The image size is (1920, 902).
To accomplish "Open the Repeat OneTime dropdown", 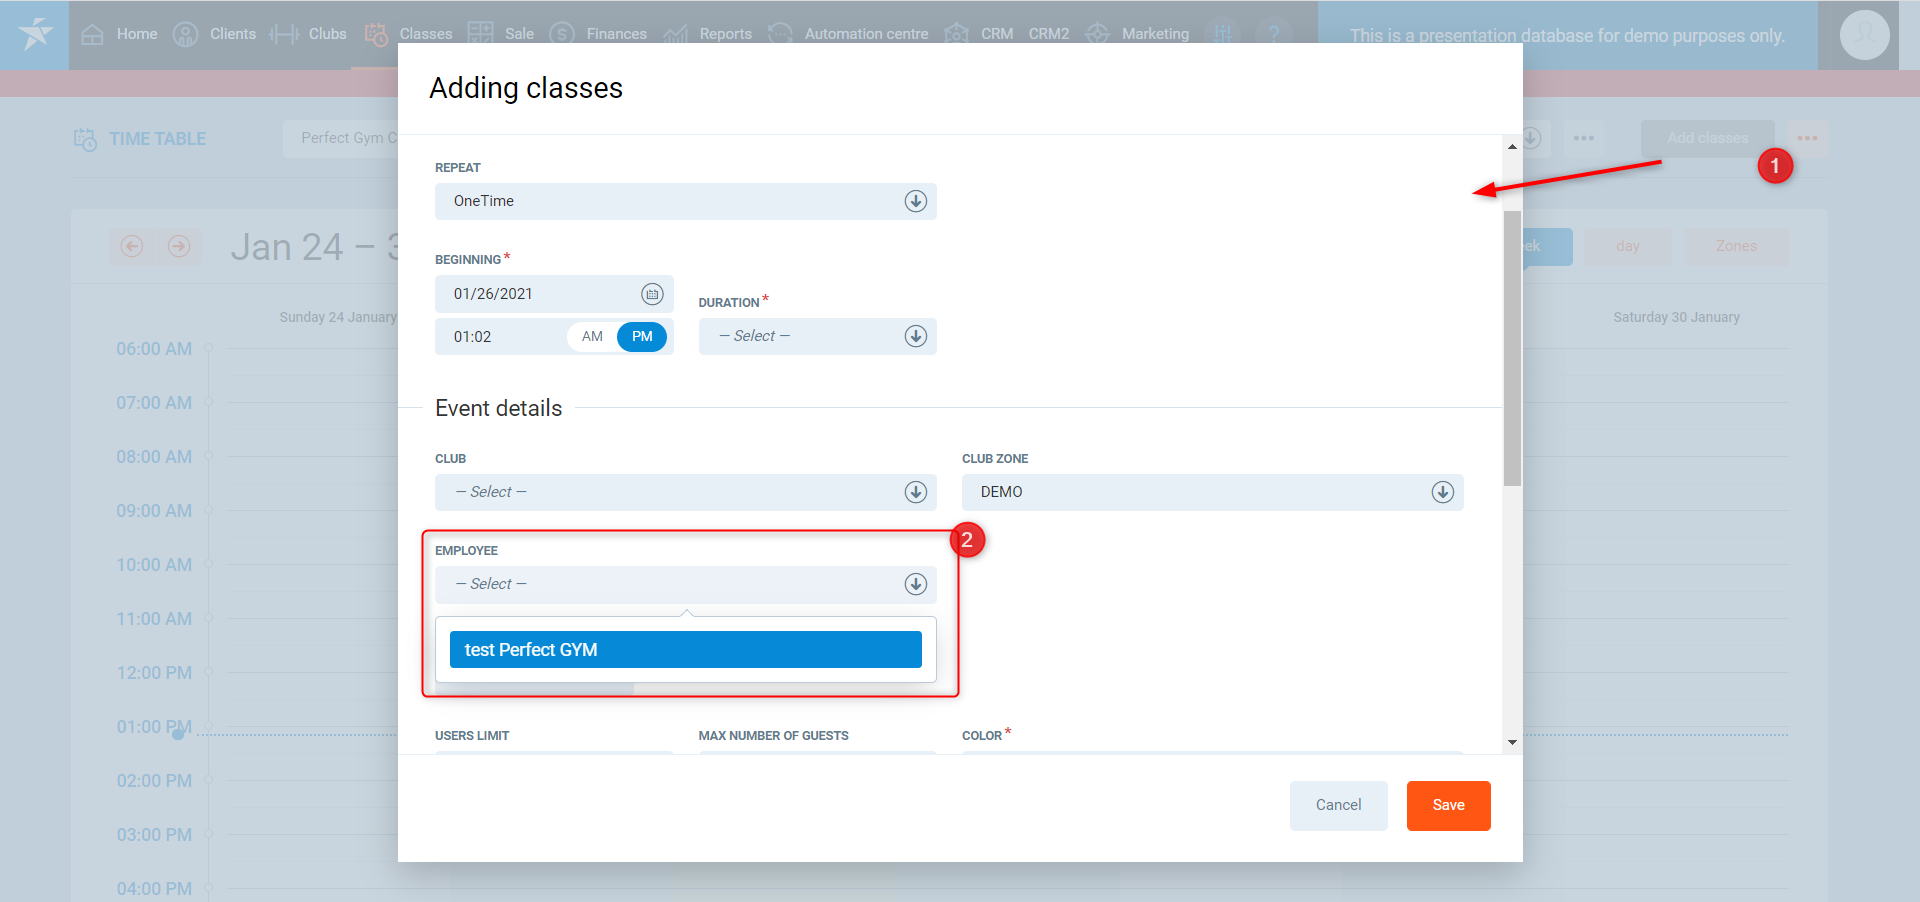I will tap(685, 201).
